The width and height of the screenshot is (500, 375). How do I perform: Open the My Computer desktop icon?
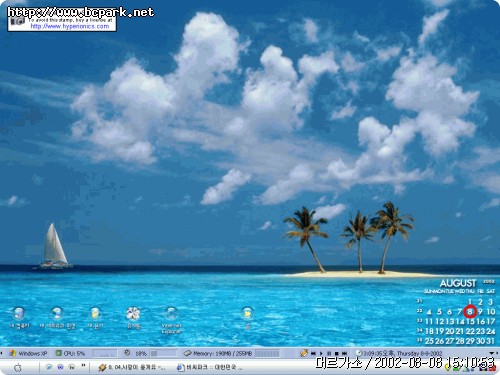pyautogui.click(x=19, y=318)
